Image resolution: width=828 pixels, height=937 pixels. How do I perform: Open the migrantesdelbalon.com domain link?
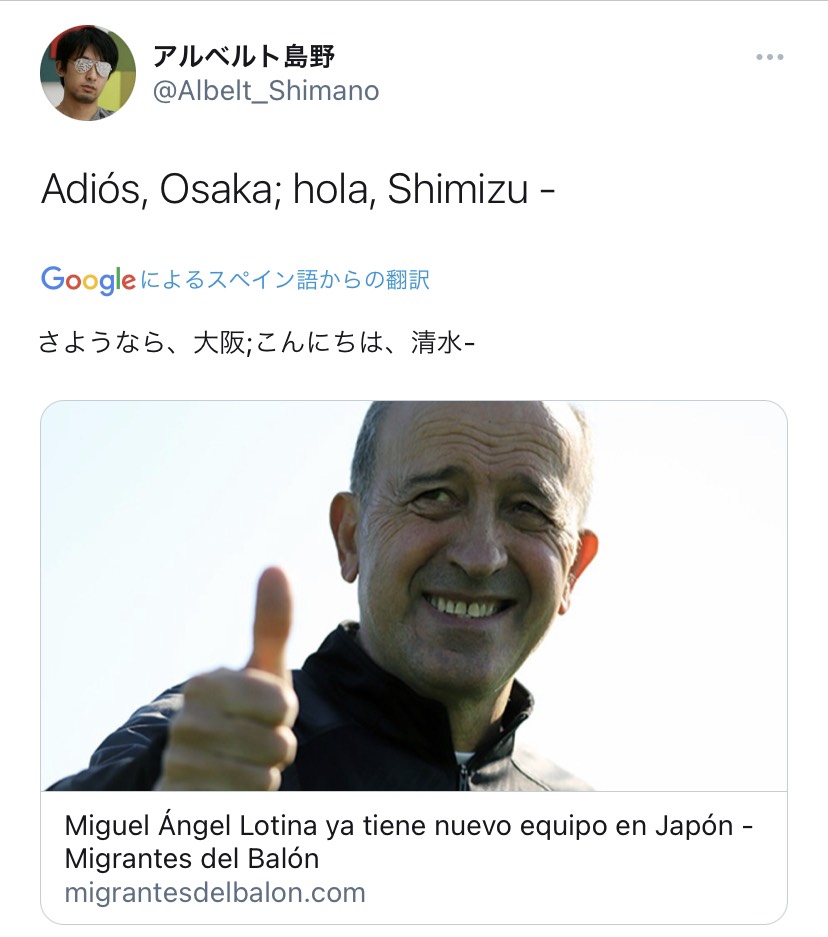point(215,893)
